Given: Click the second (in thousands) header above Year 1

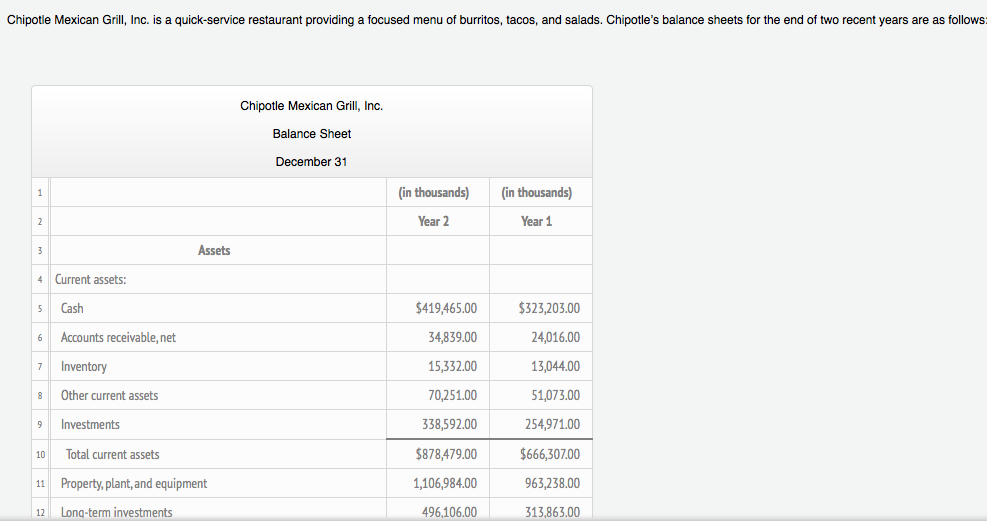Looking at the screenshot, I should pos(537,193).
